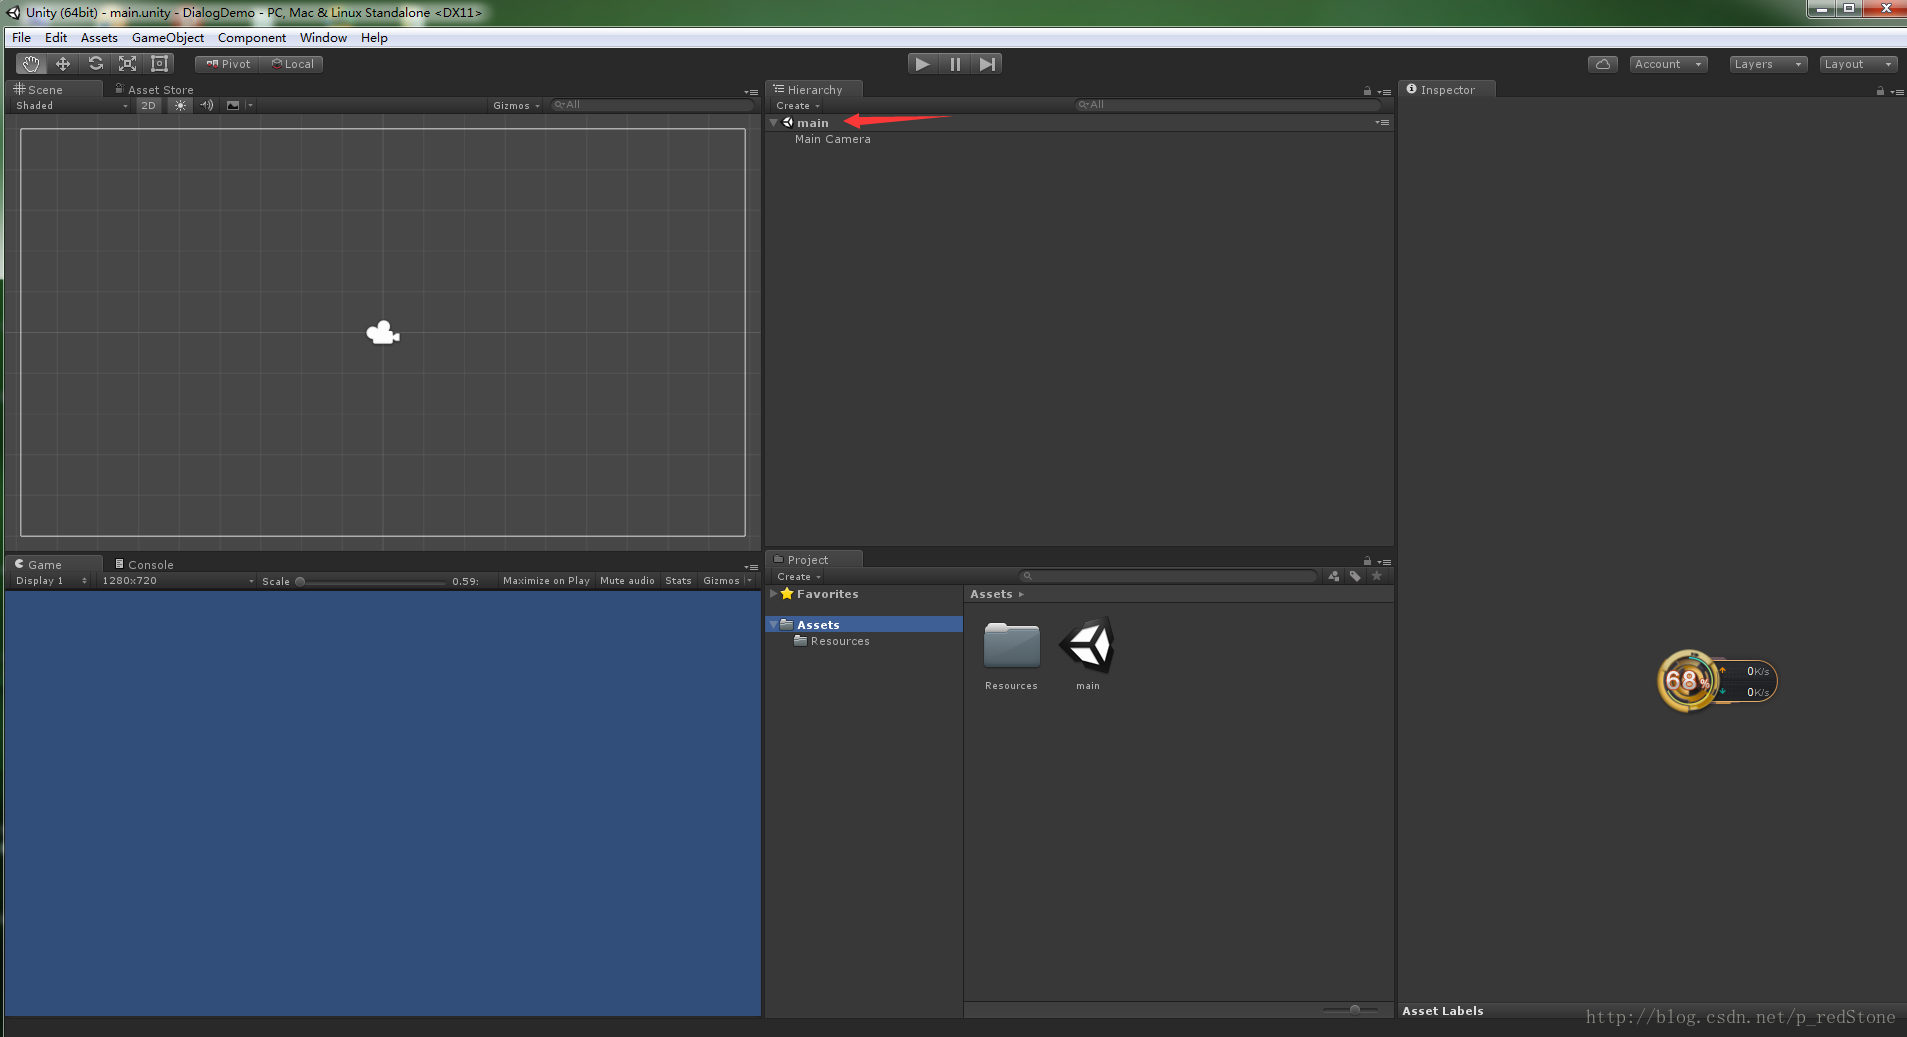Collapse the main scene in Hierarchy

point(773,123)
